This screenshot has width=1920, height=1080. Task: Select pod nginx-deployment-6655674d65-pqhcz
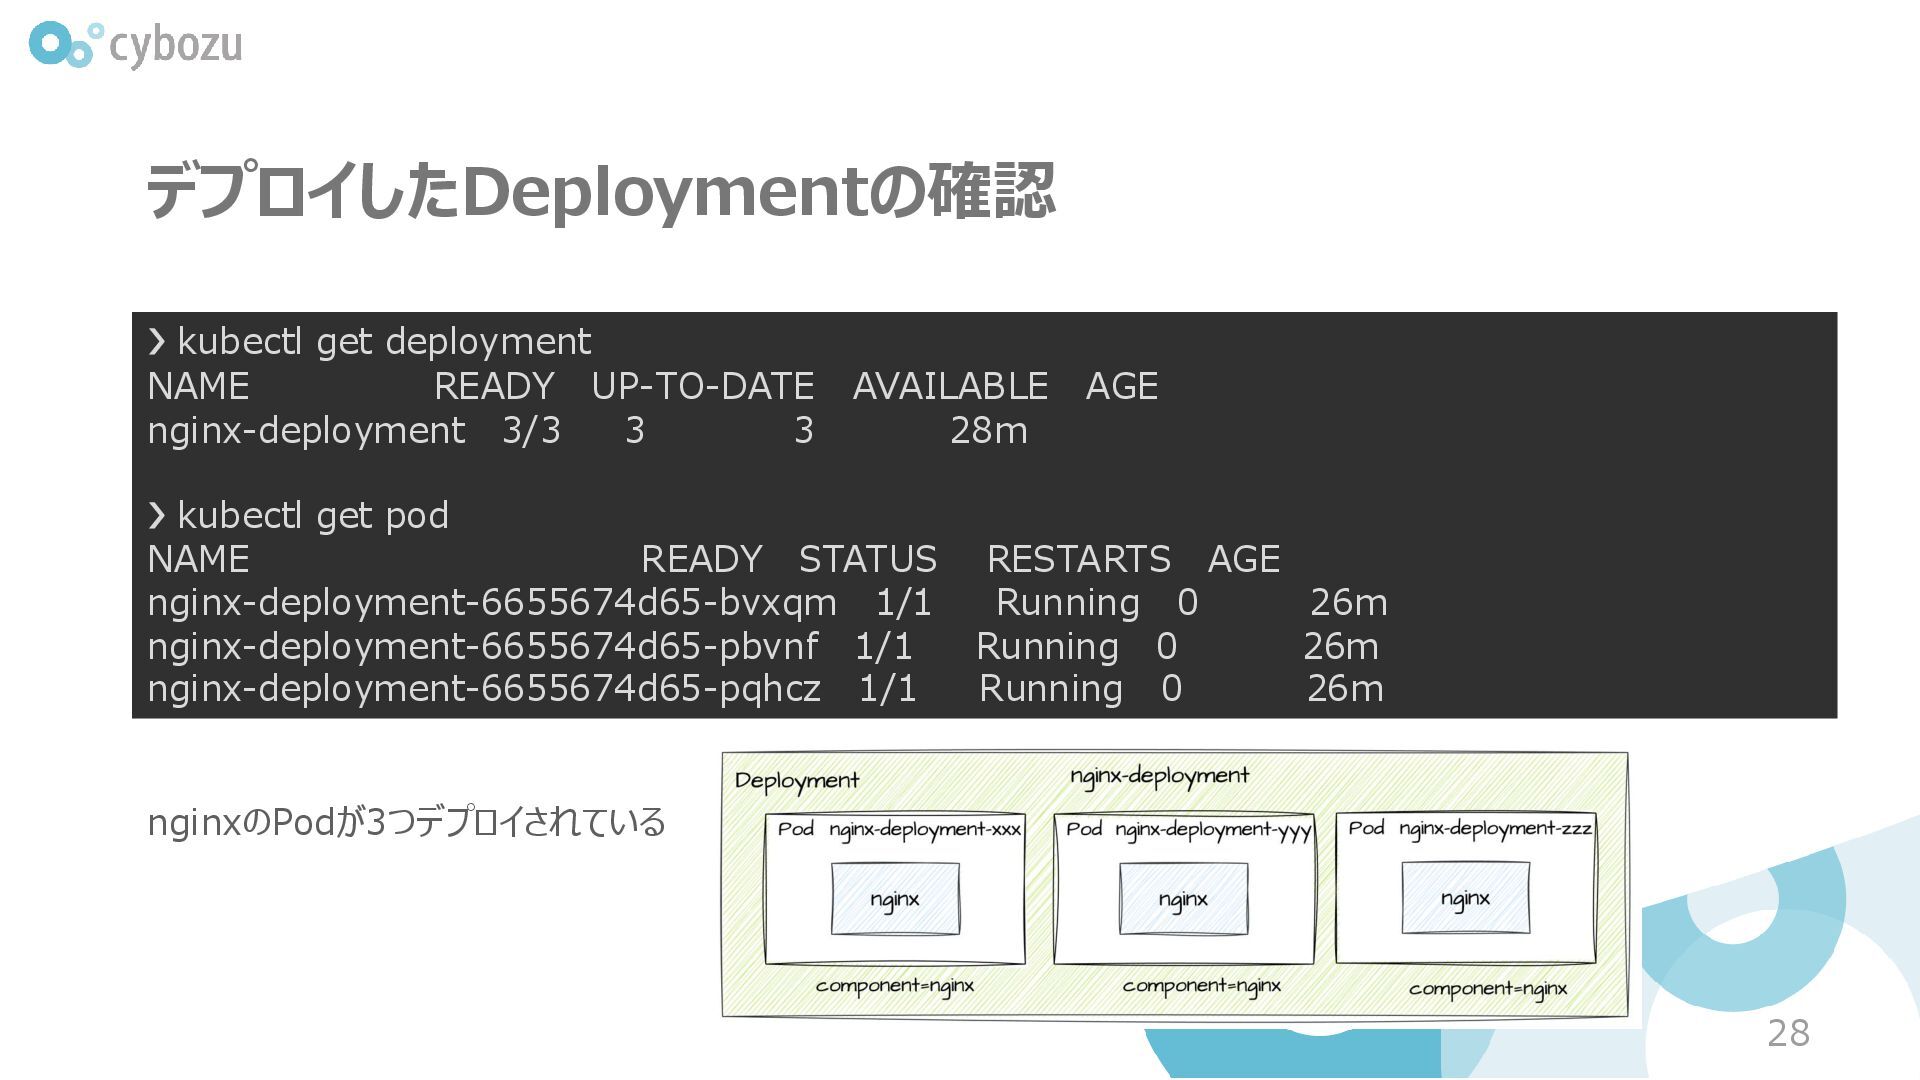(484, 689)
